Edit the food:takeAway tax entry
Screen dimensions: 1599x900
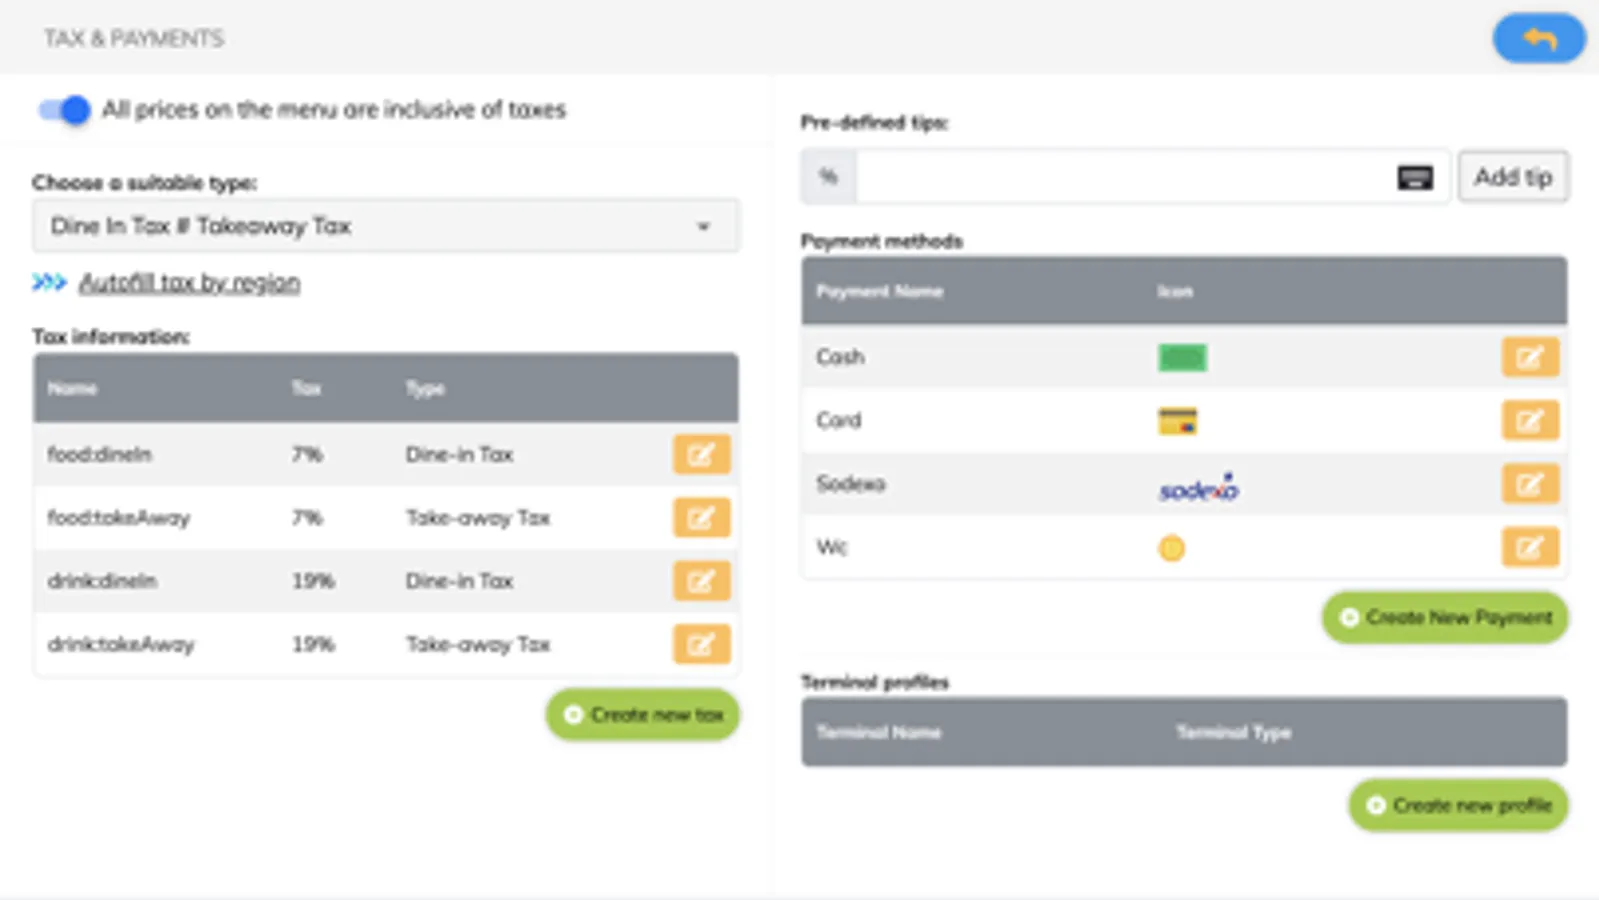coord(701,518)
